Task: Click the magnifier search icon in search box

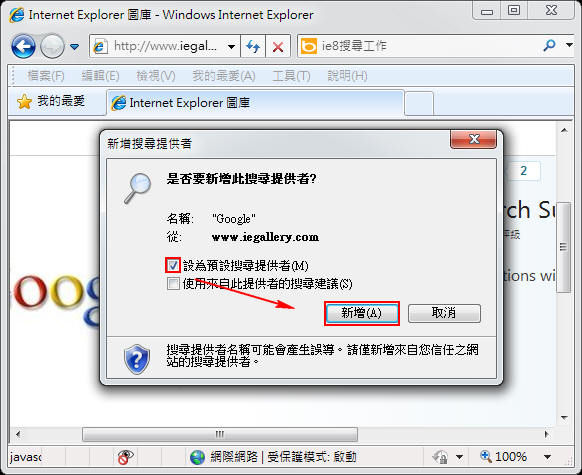Action: pos(549,46)
